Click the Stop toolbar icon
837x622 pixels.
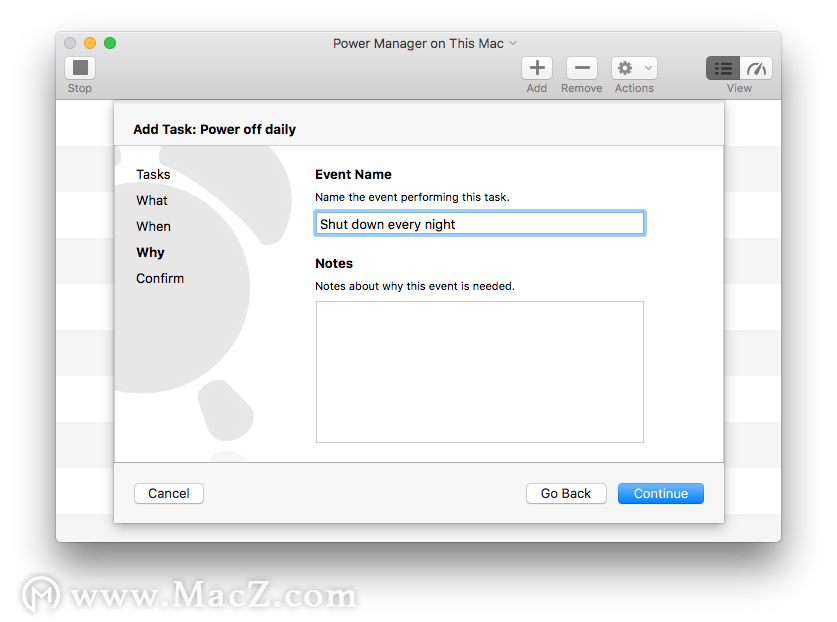[80, 68]
